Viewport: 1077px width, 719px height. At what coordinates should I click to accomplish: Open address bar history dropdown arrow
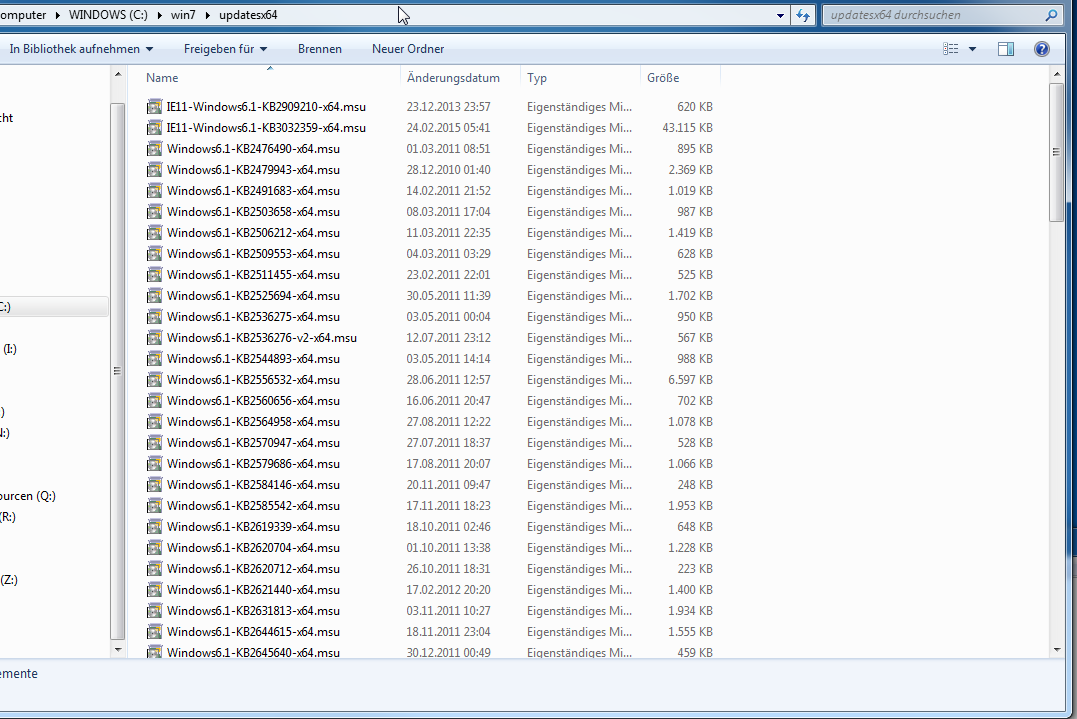point(780,15)
